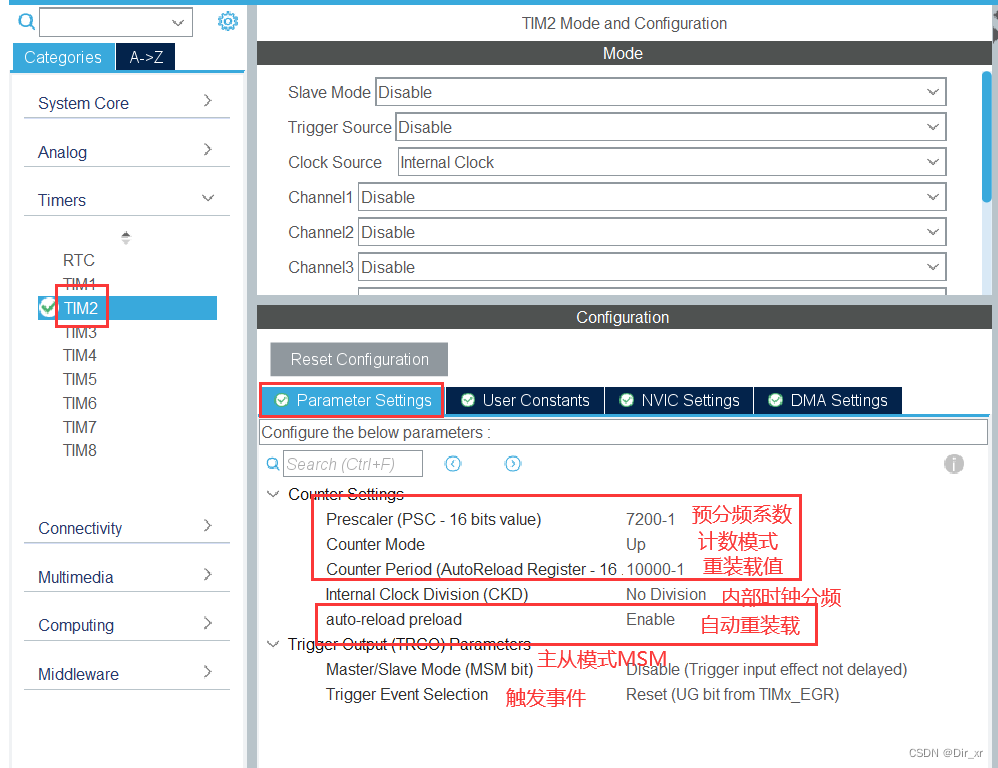998x768 pixels.
Task: Collapse the Counter Settings group
Action: click(274, 494)
